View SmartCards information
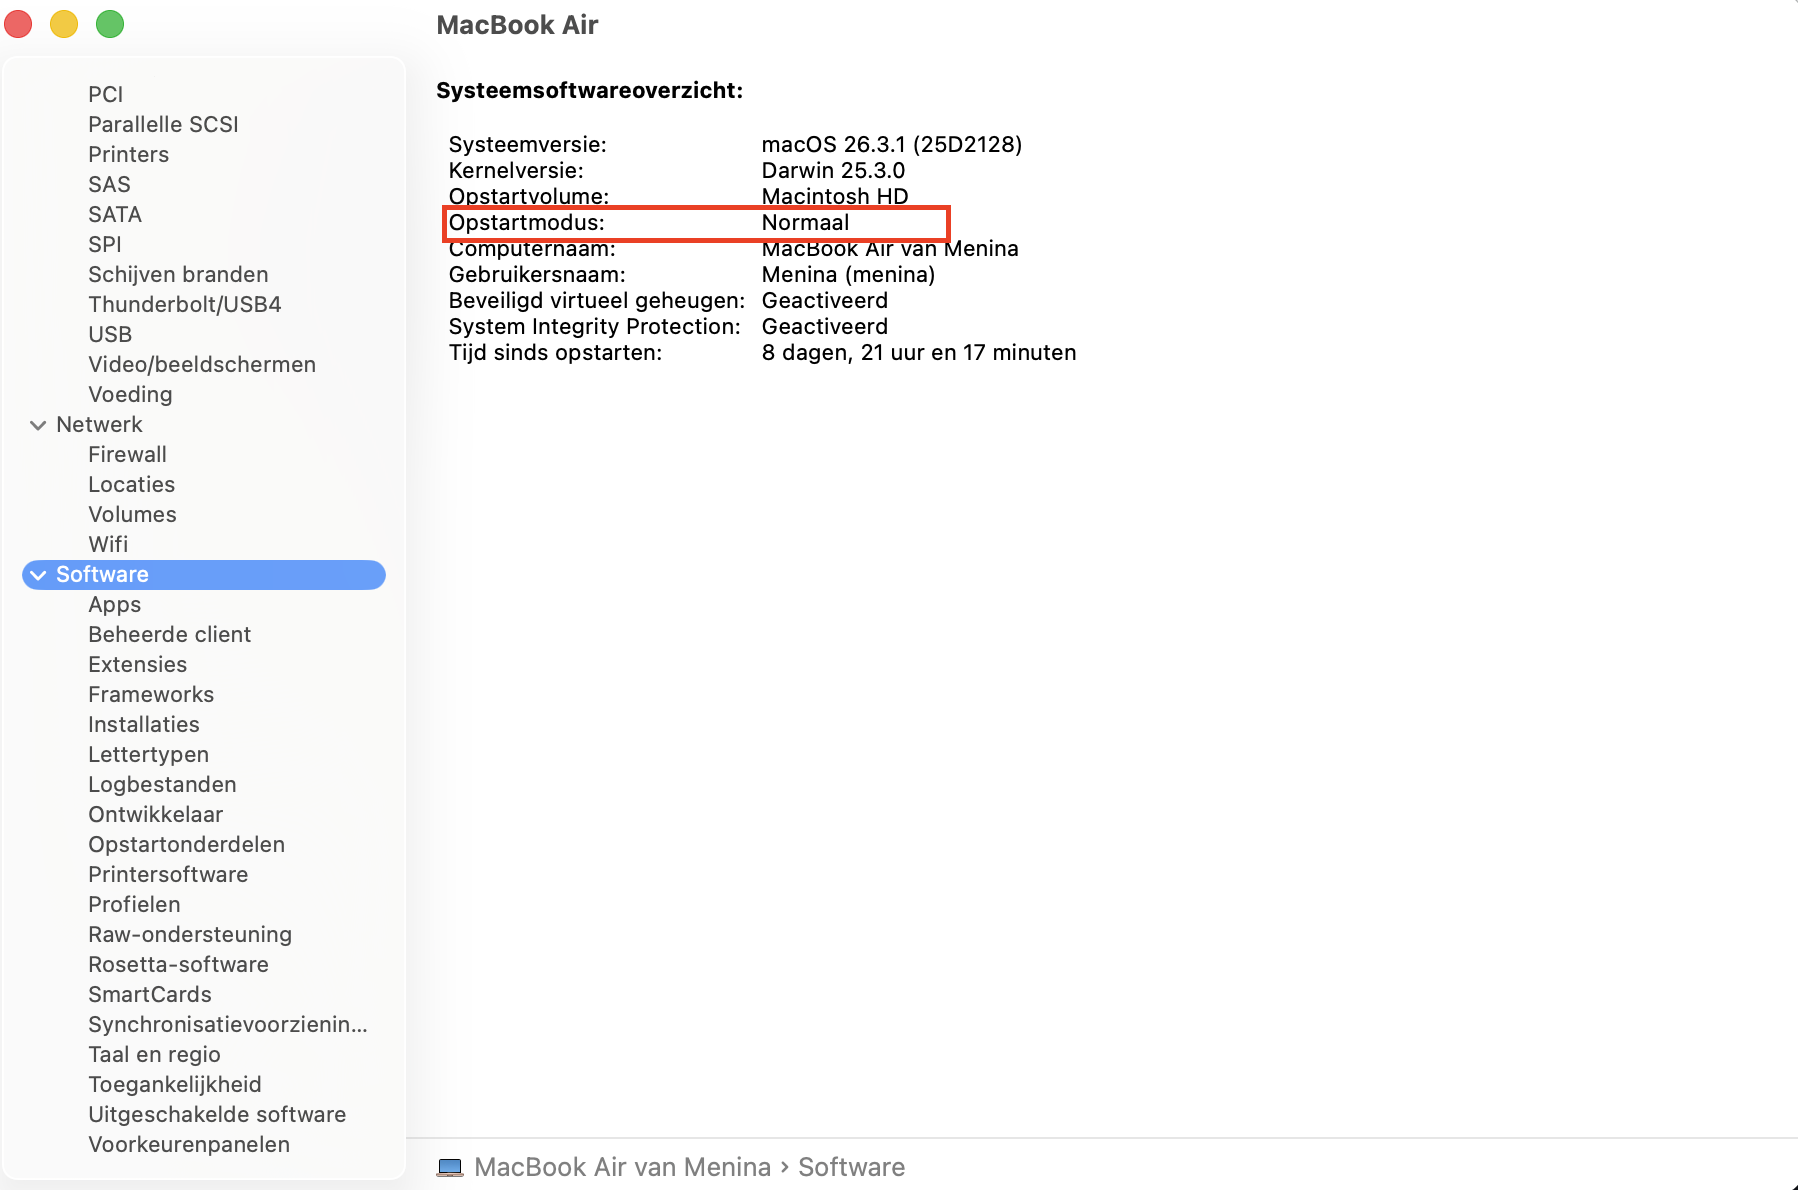 point(150,994)
